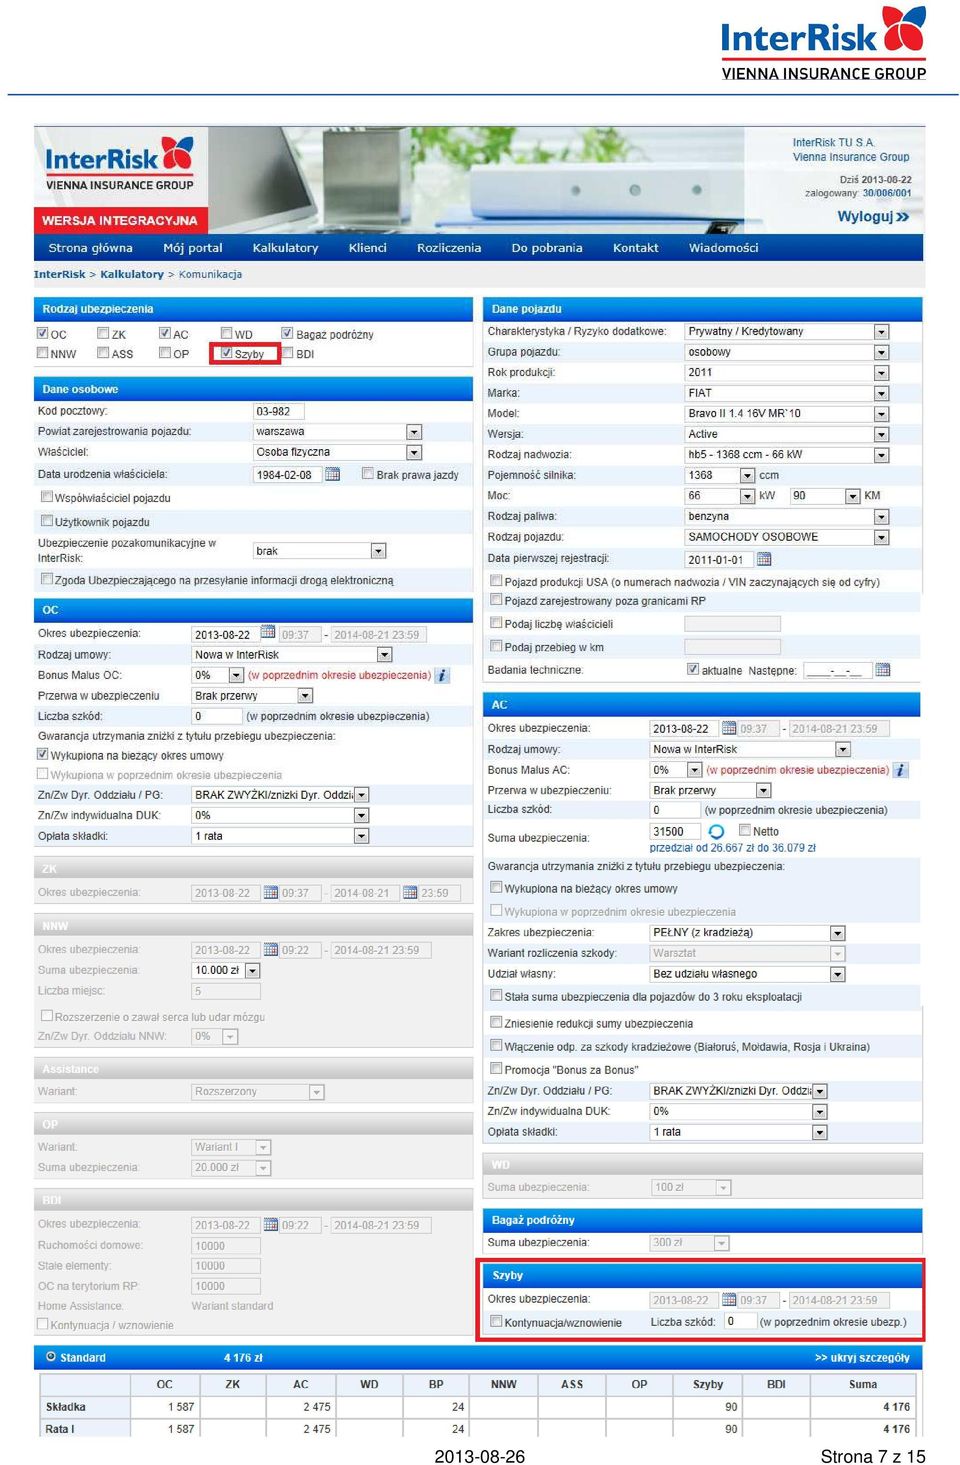The width and height of the screenshot is (960, 1465).
Task: Toggle the OC insurance checkbox
Action: click(x=43, y=333)
